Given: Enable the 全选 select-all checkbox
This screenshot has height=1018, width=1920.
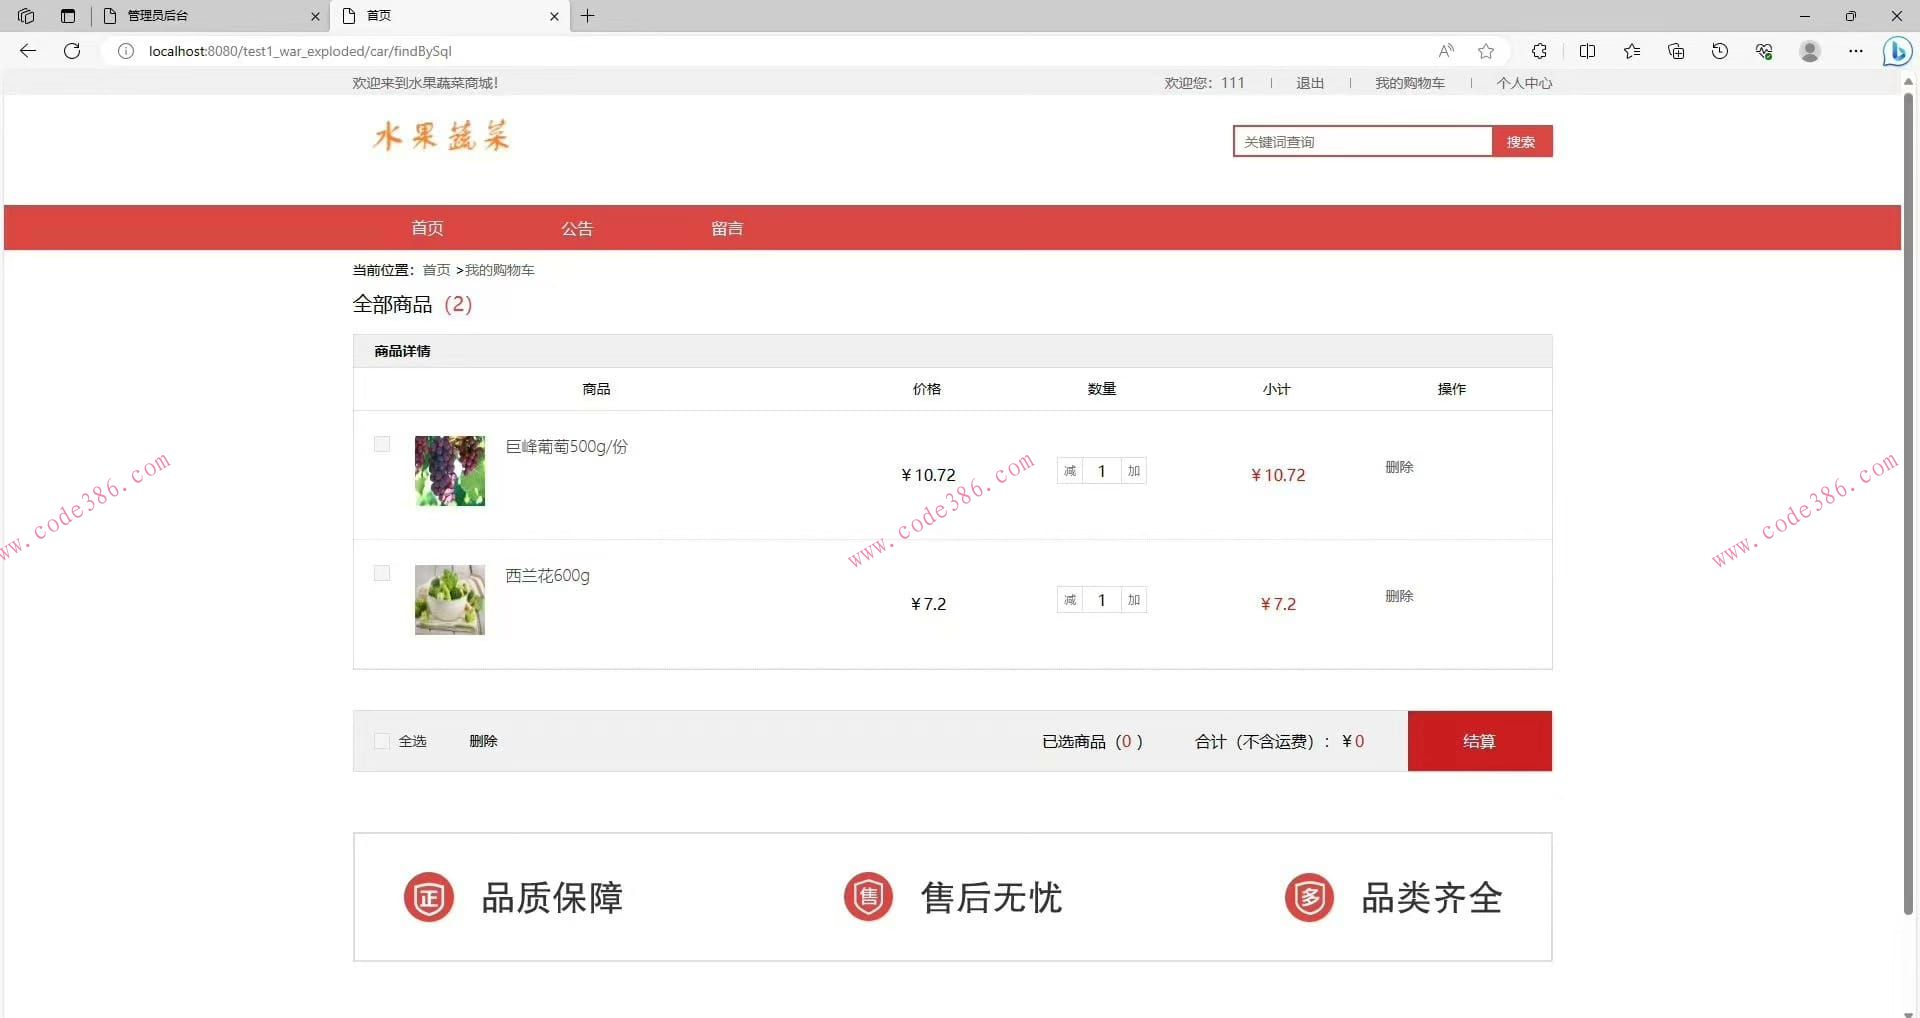Looking at the screenshot, I should pyautogui.click(x=381, y=741).
